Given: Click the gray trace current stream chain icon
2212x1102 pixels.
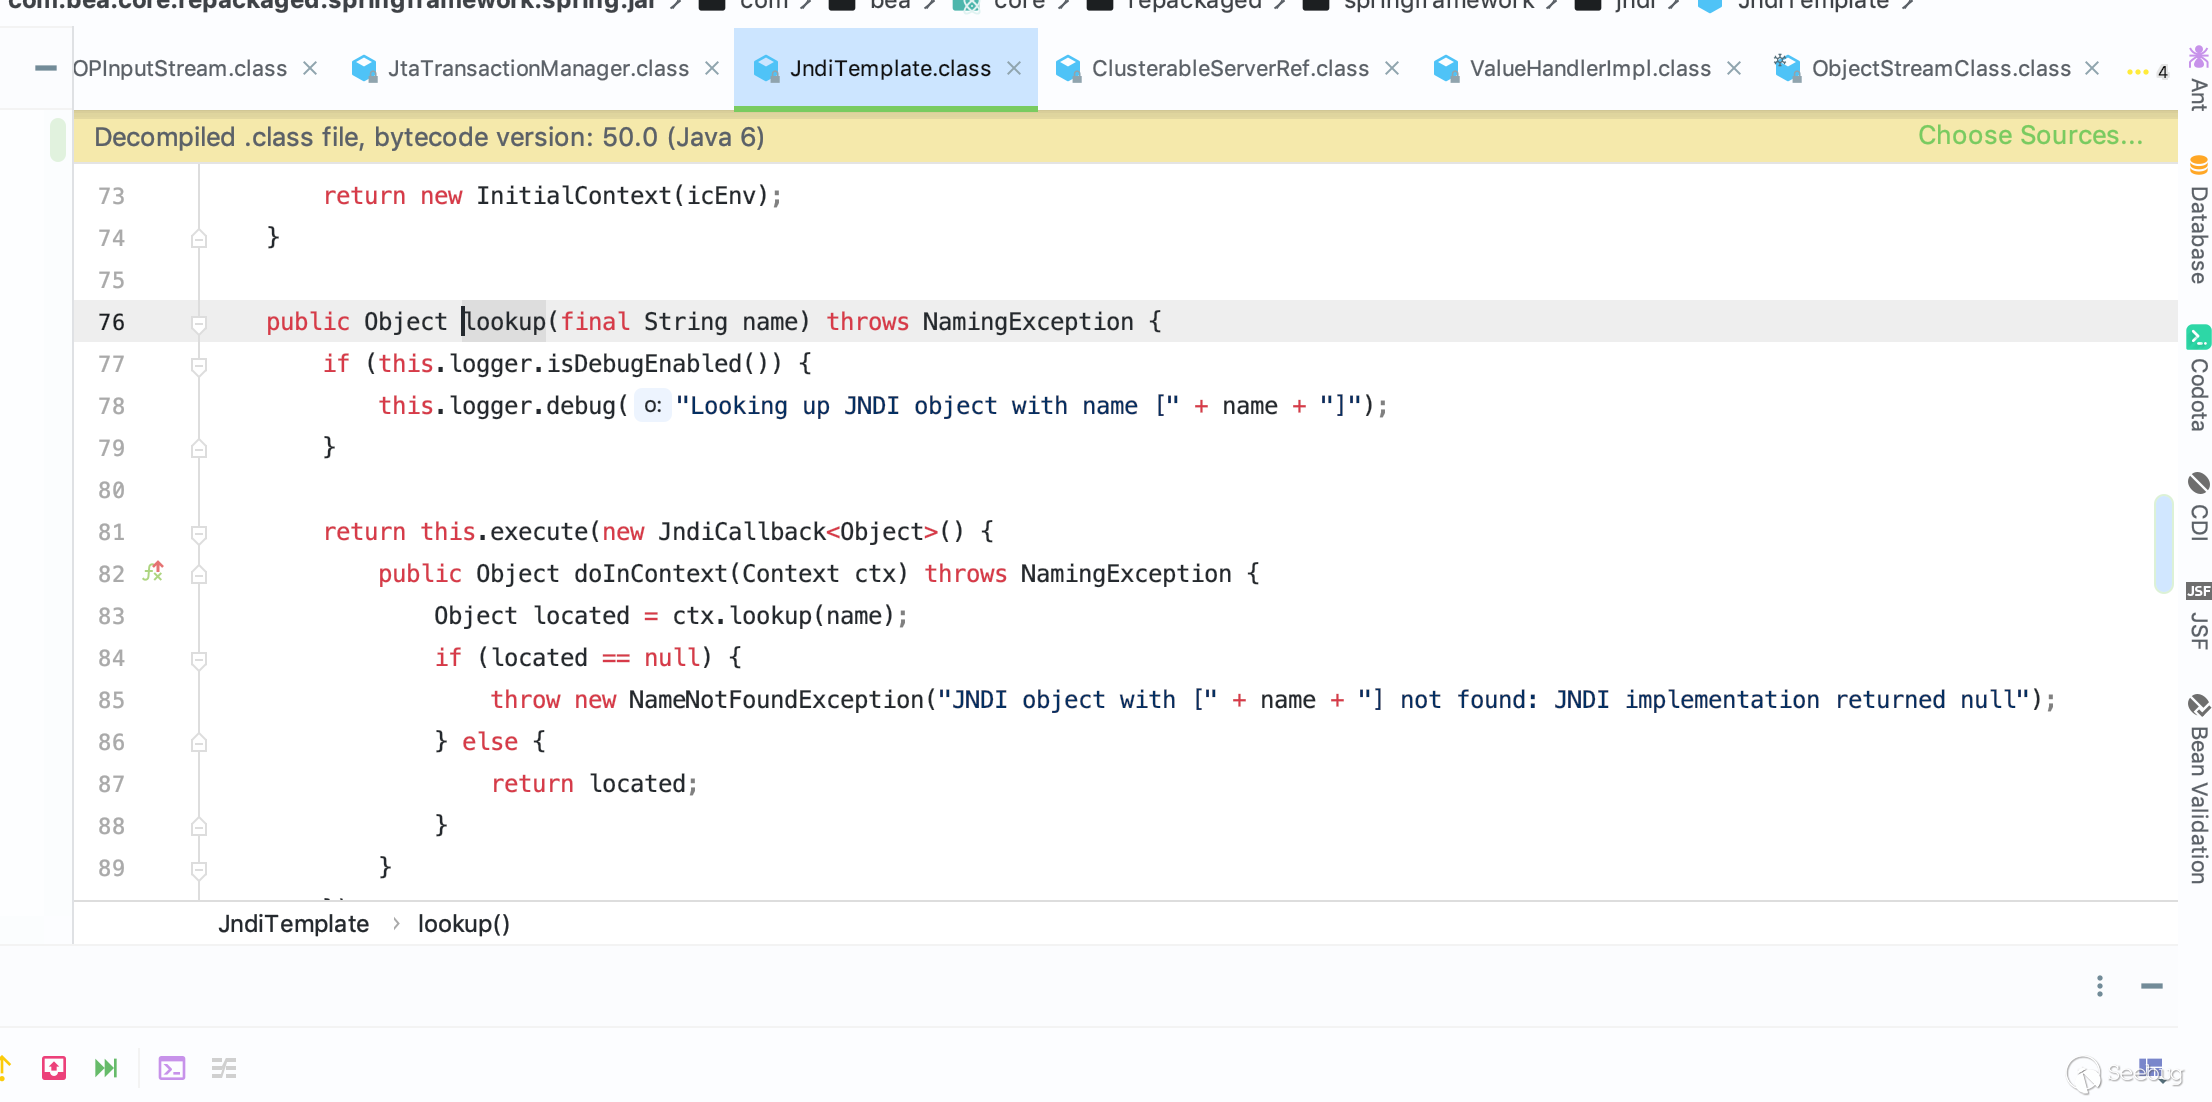Looking at the screenshot, I should (x=224, y=1068).
